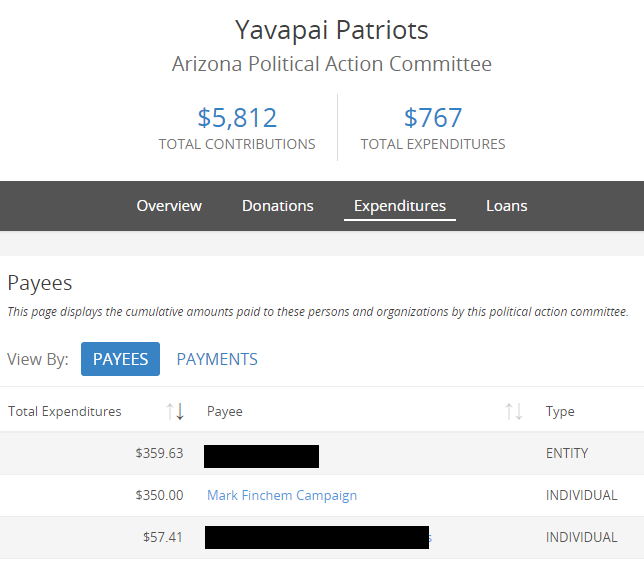The width and height of the screenshot is (644, 578).
Task: Sort by Total Expenditures arrows icon
Action: [175, 411]
